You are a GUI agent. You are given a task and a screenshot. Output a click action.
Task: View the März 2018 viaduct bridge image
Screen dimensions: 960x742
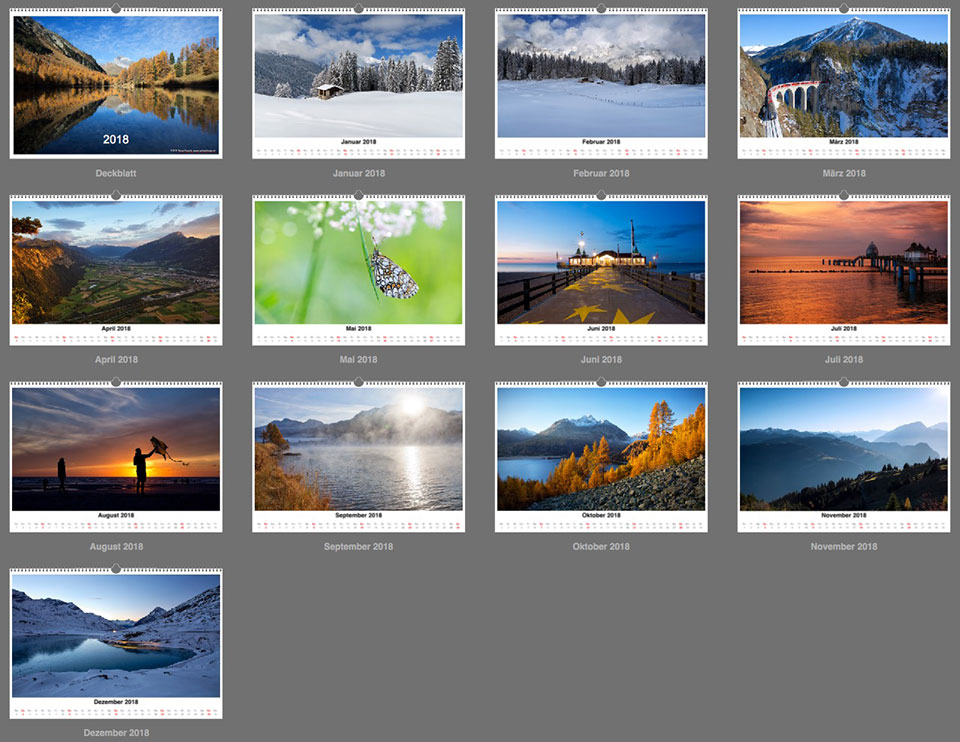844,80
